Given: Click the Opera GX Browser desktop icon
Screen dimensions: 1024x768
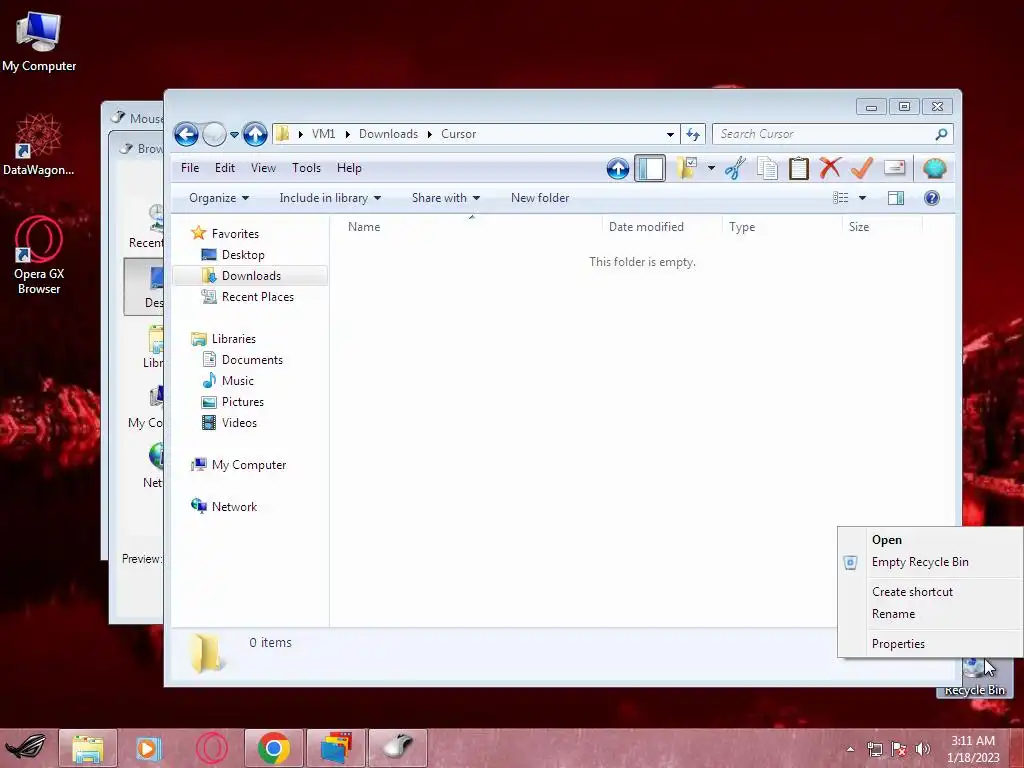Looking at the screenshot, I should click(39, 255).
